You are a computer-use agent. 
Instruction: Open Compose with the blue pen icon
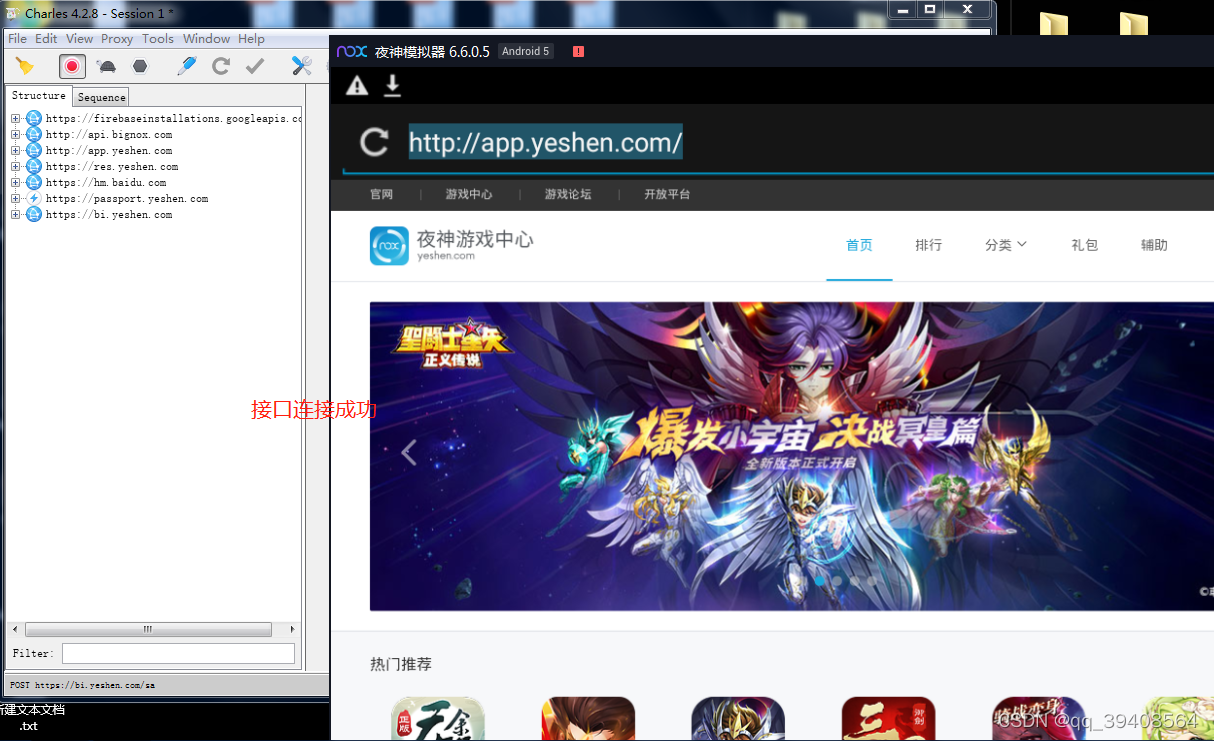(x=187, y=66)
